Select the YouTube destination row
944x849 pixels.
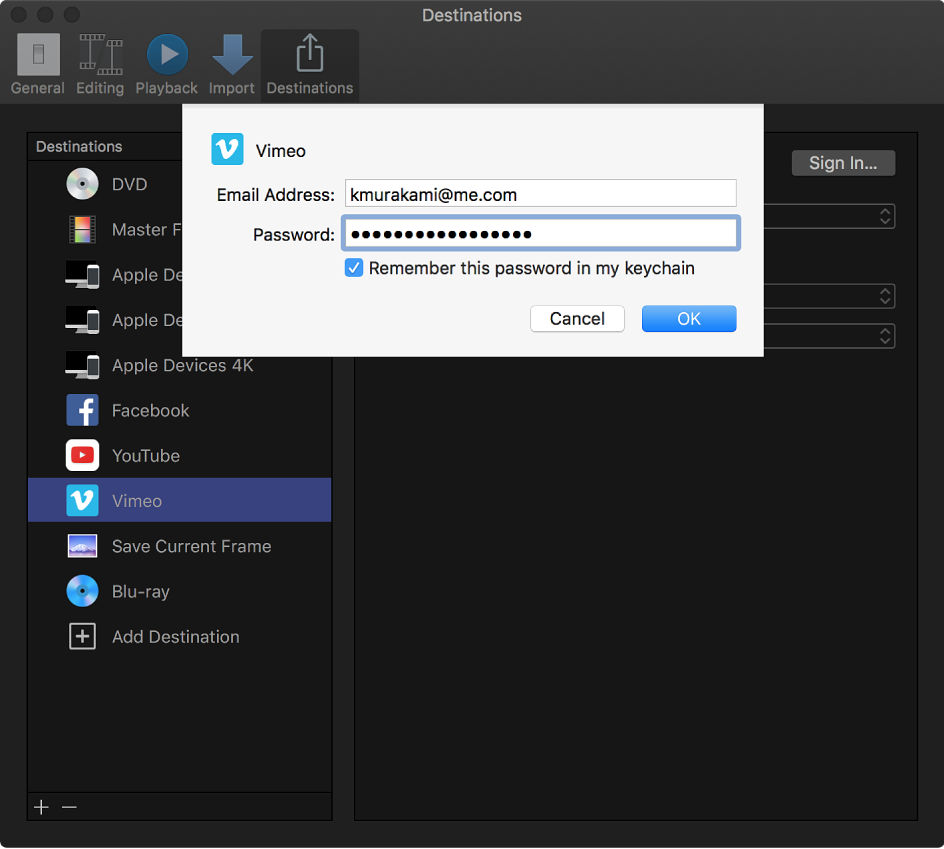click(x=179, y=456)
